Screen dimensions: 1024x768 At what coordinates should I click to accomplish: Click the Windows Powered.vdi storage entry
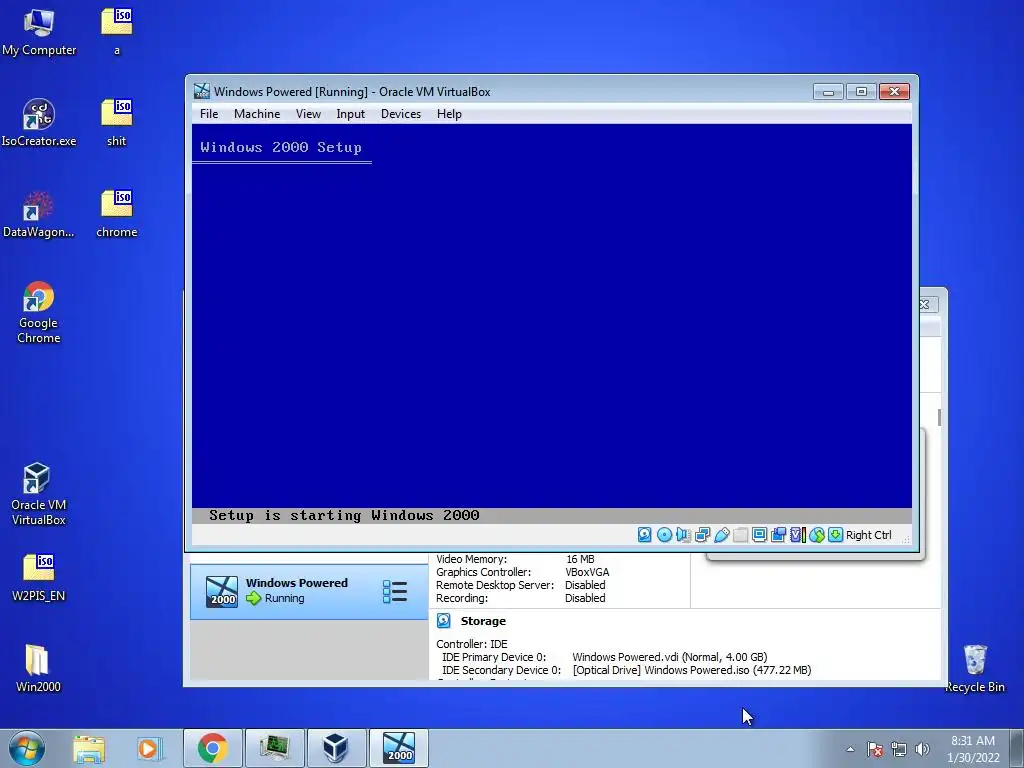[x=669, y=657]
